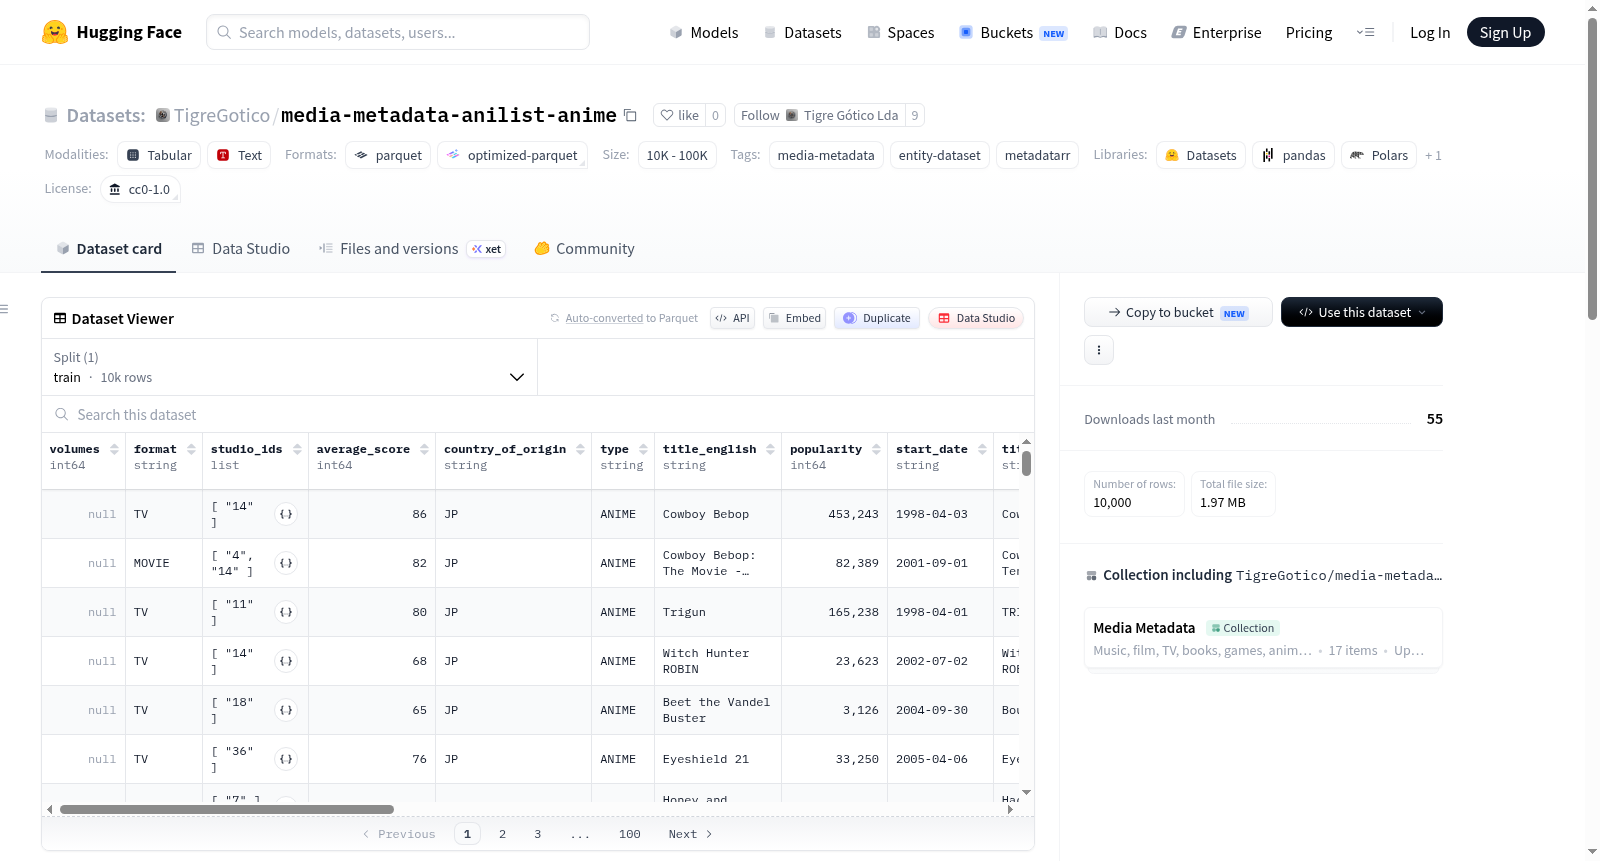The image size is (1600, 861).
Task: Show the additional libraries +1
Action: point(1433,155)
